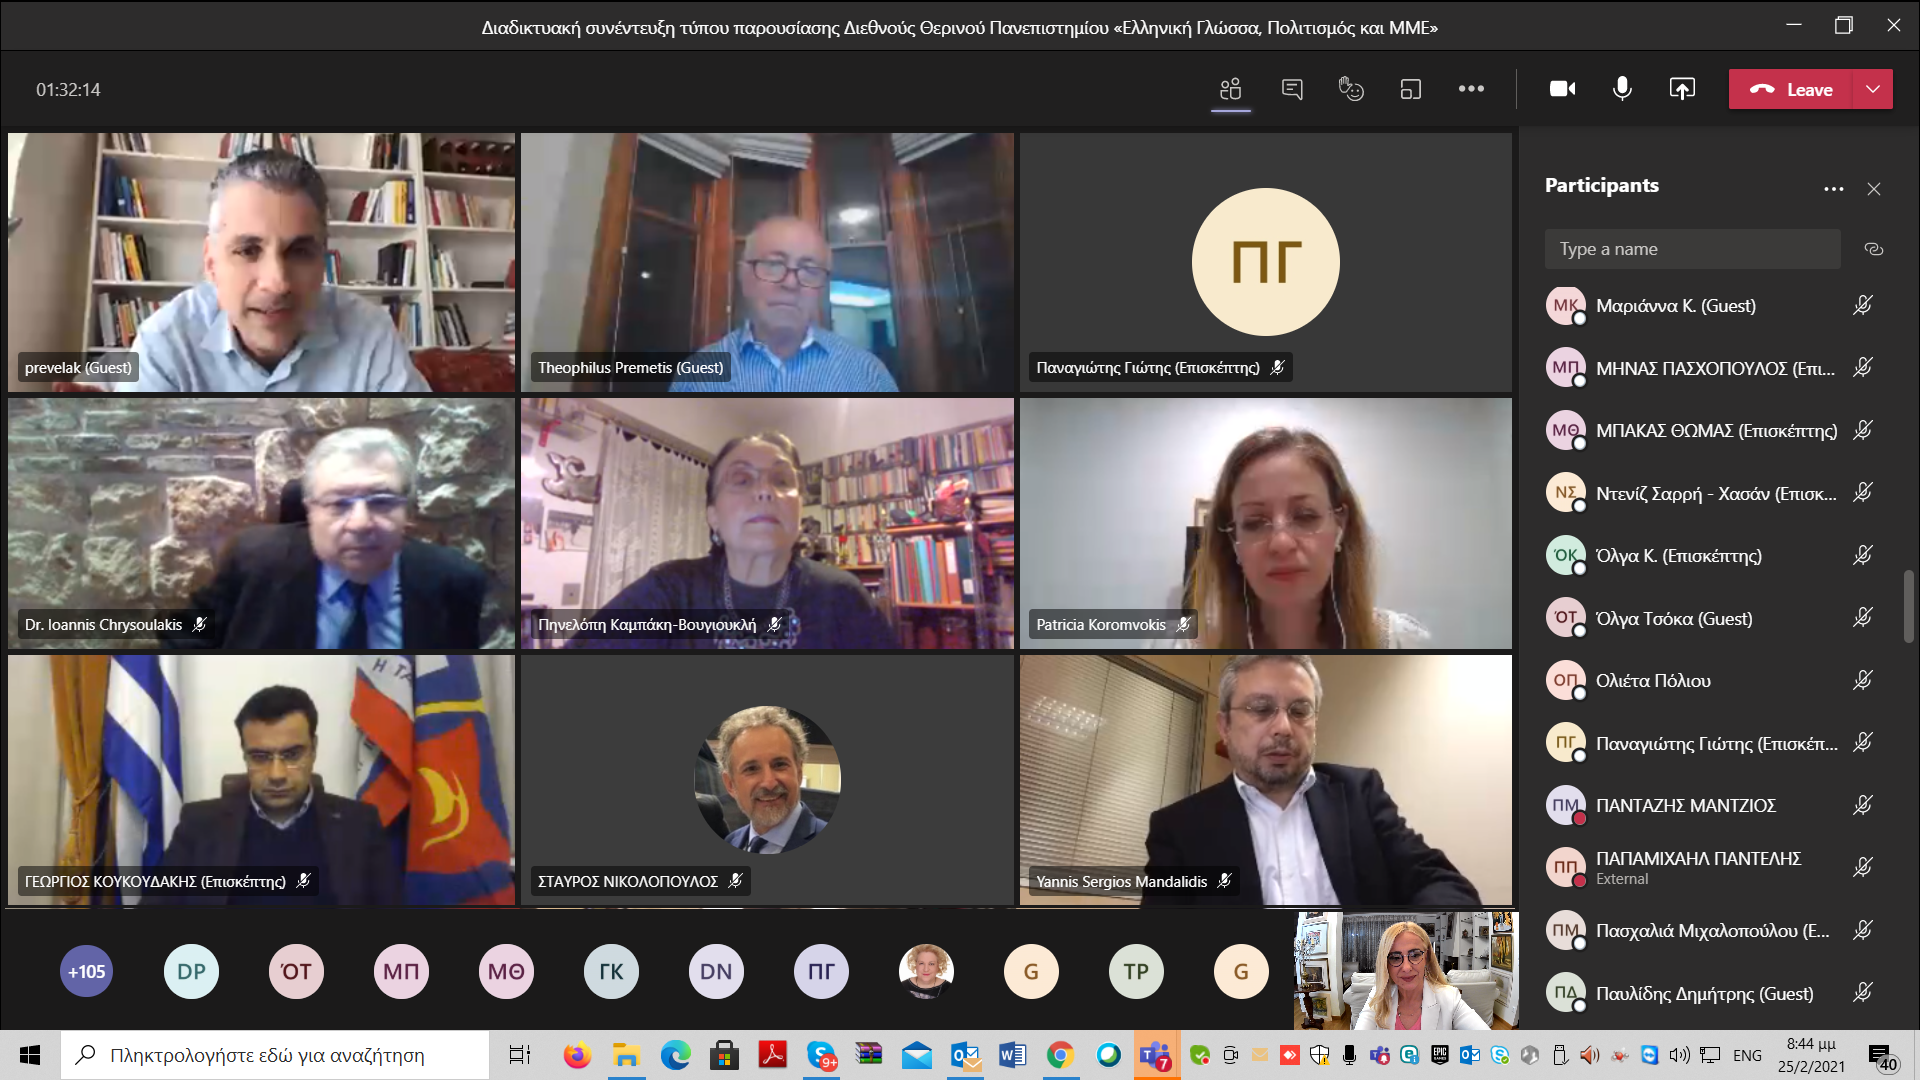Open Task View in the taskbar

point(520,1055)
